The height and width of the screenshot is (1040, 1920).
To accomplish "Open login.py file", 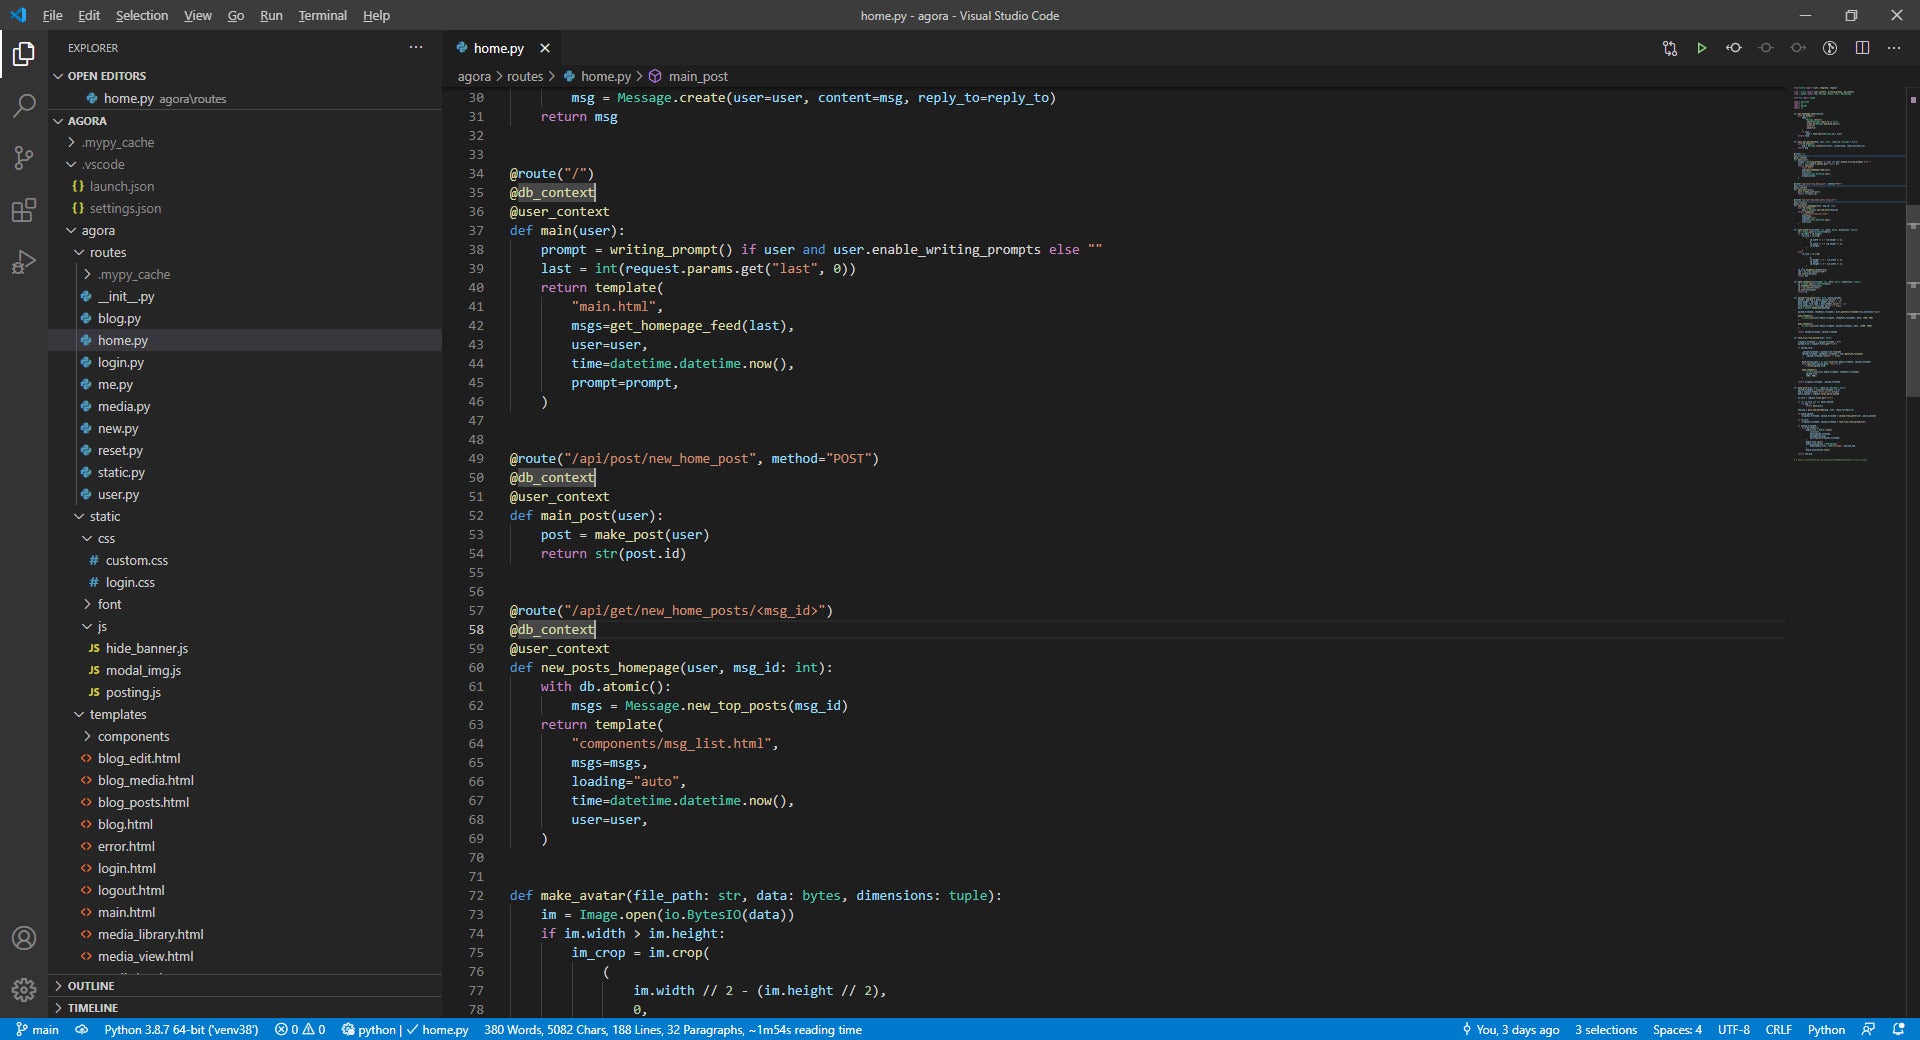I will click(245, 362).
